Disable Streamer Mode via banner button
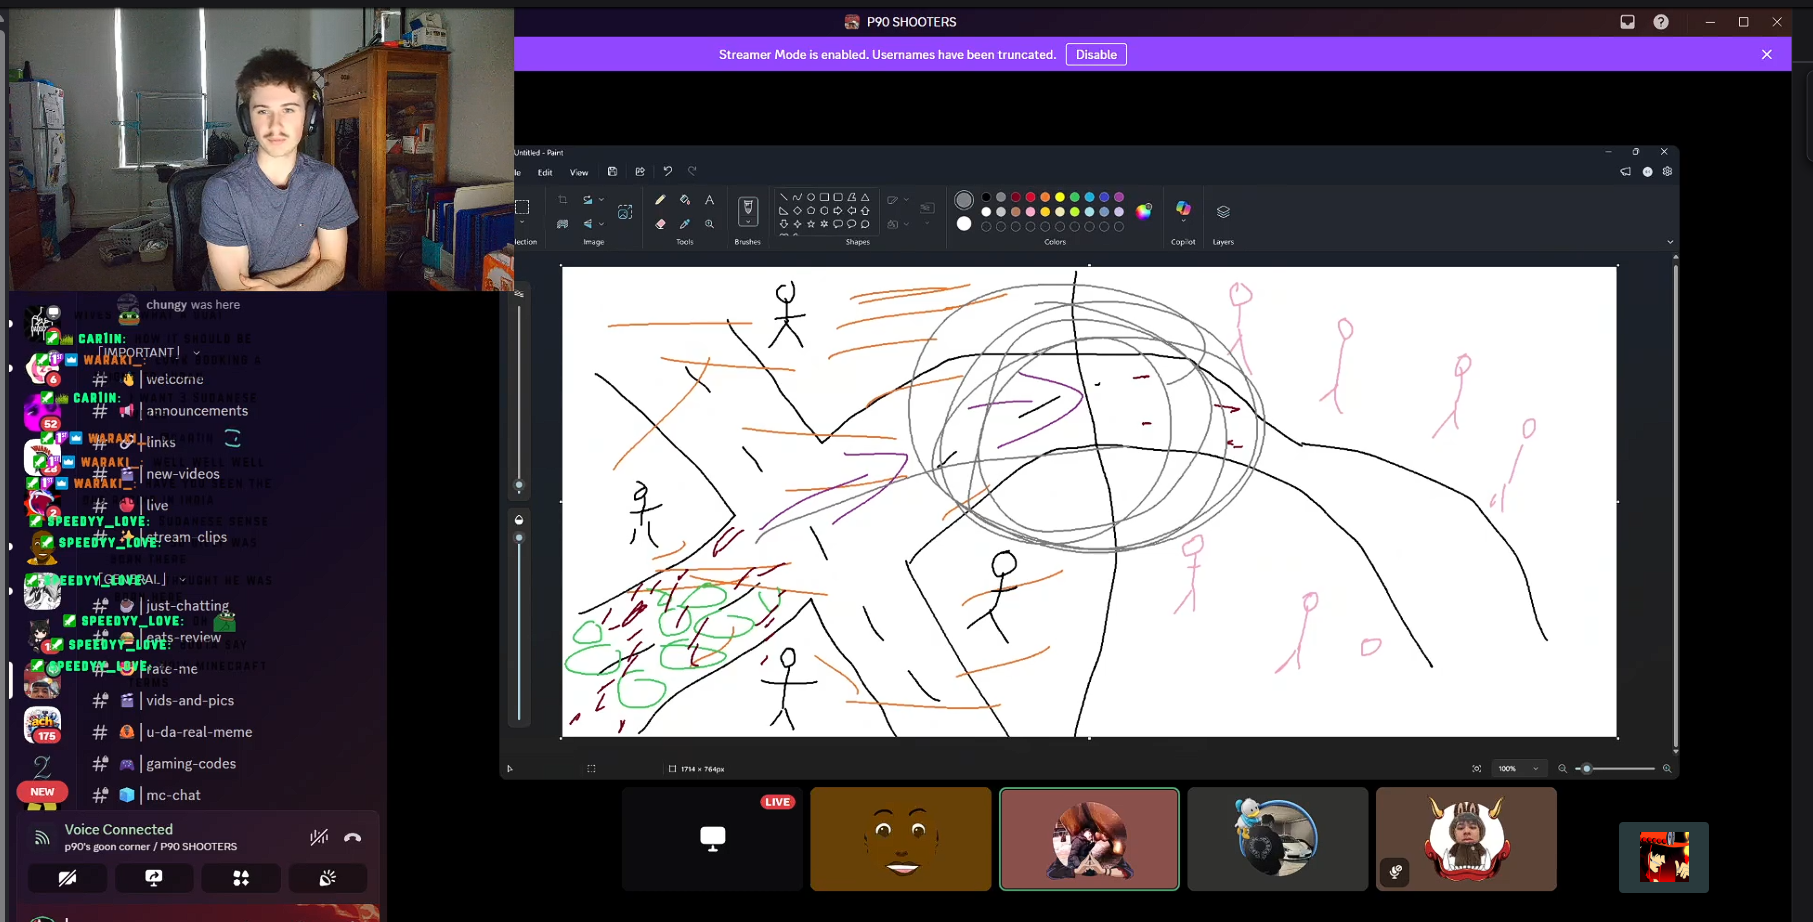Screen dimensions: 1813x922 tap(1096, 55)
